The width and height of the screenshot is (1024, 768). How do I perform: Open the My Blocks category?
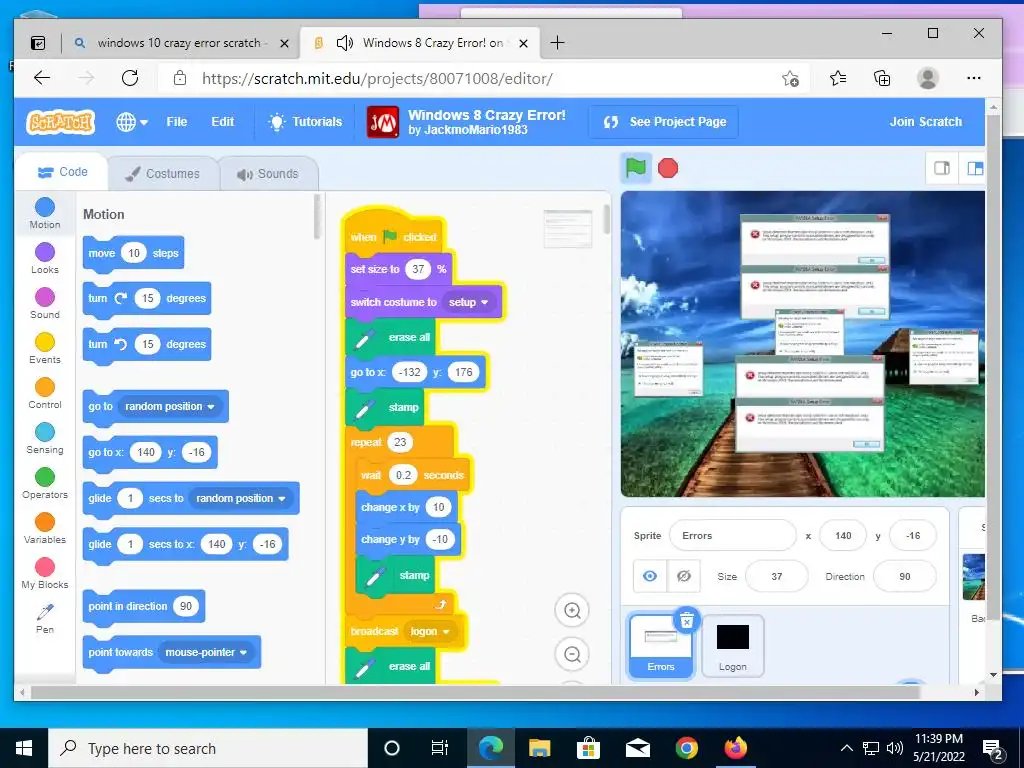coord(44,574)
